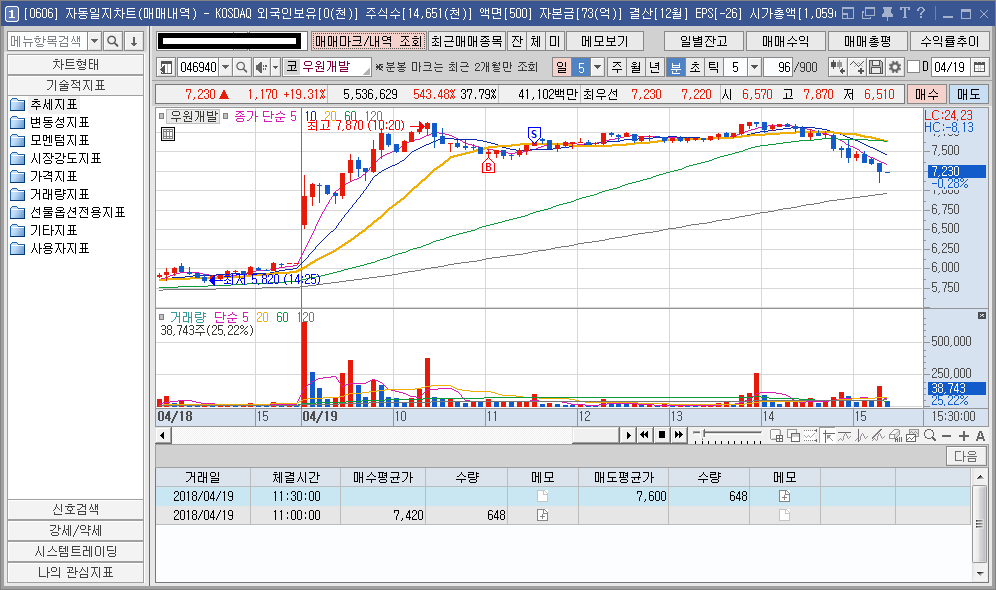Click the rewind playback button
Image resolution: width=996 pixels, height=590 pixels.
pyautogui.click(x=644, y=435)
